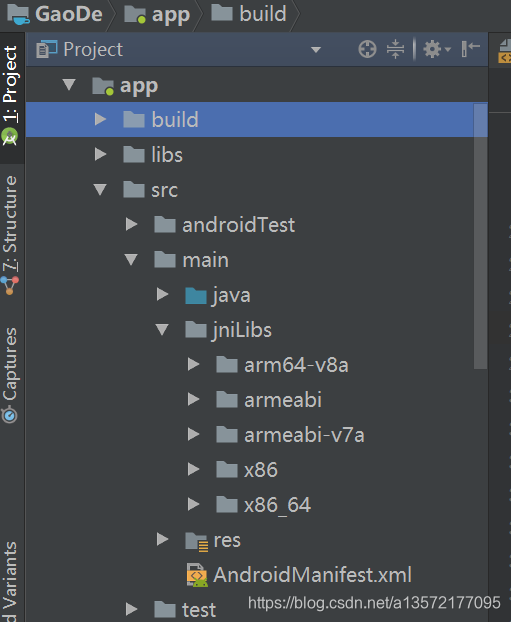Select the x86_64 folder icon
This screenshot has height=622, width=511.
227,505
